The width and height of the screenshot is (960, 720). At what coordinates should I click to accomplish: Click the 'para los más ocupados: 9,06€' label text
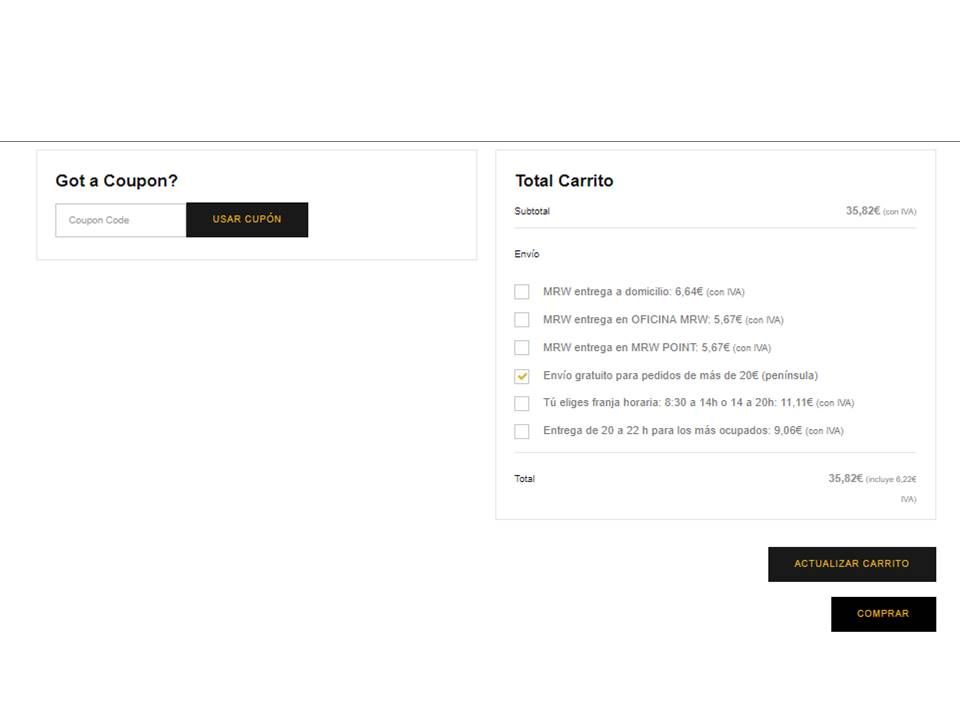point(727,430)
